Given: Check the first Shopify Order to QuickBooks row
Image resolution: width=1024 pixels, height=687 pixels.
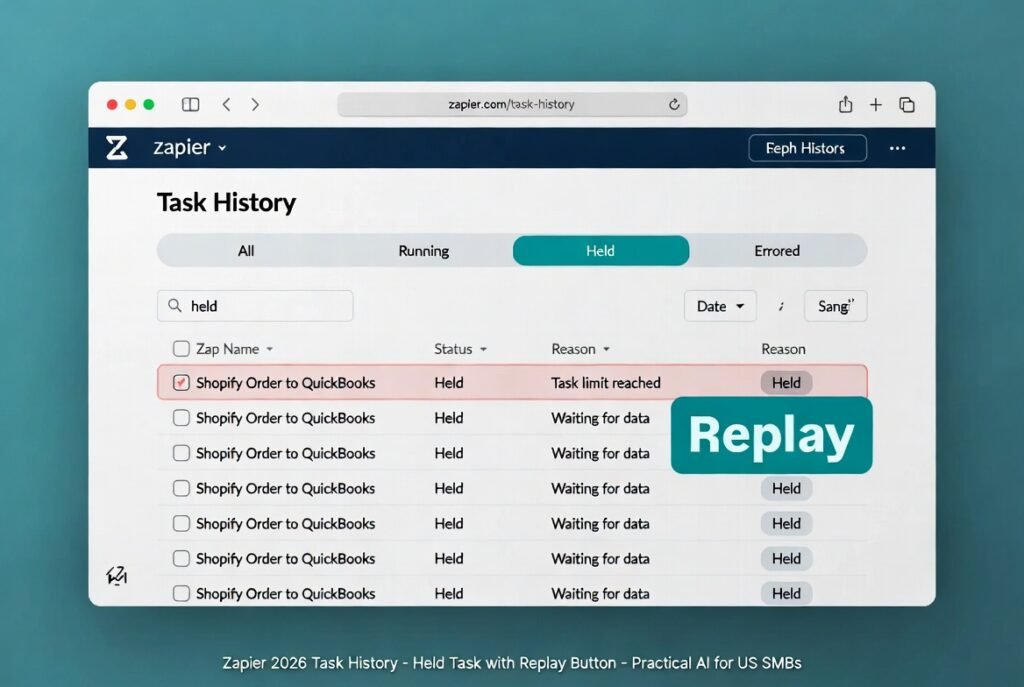Looking at the screenshot, I should point(181,383).
